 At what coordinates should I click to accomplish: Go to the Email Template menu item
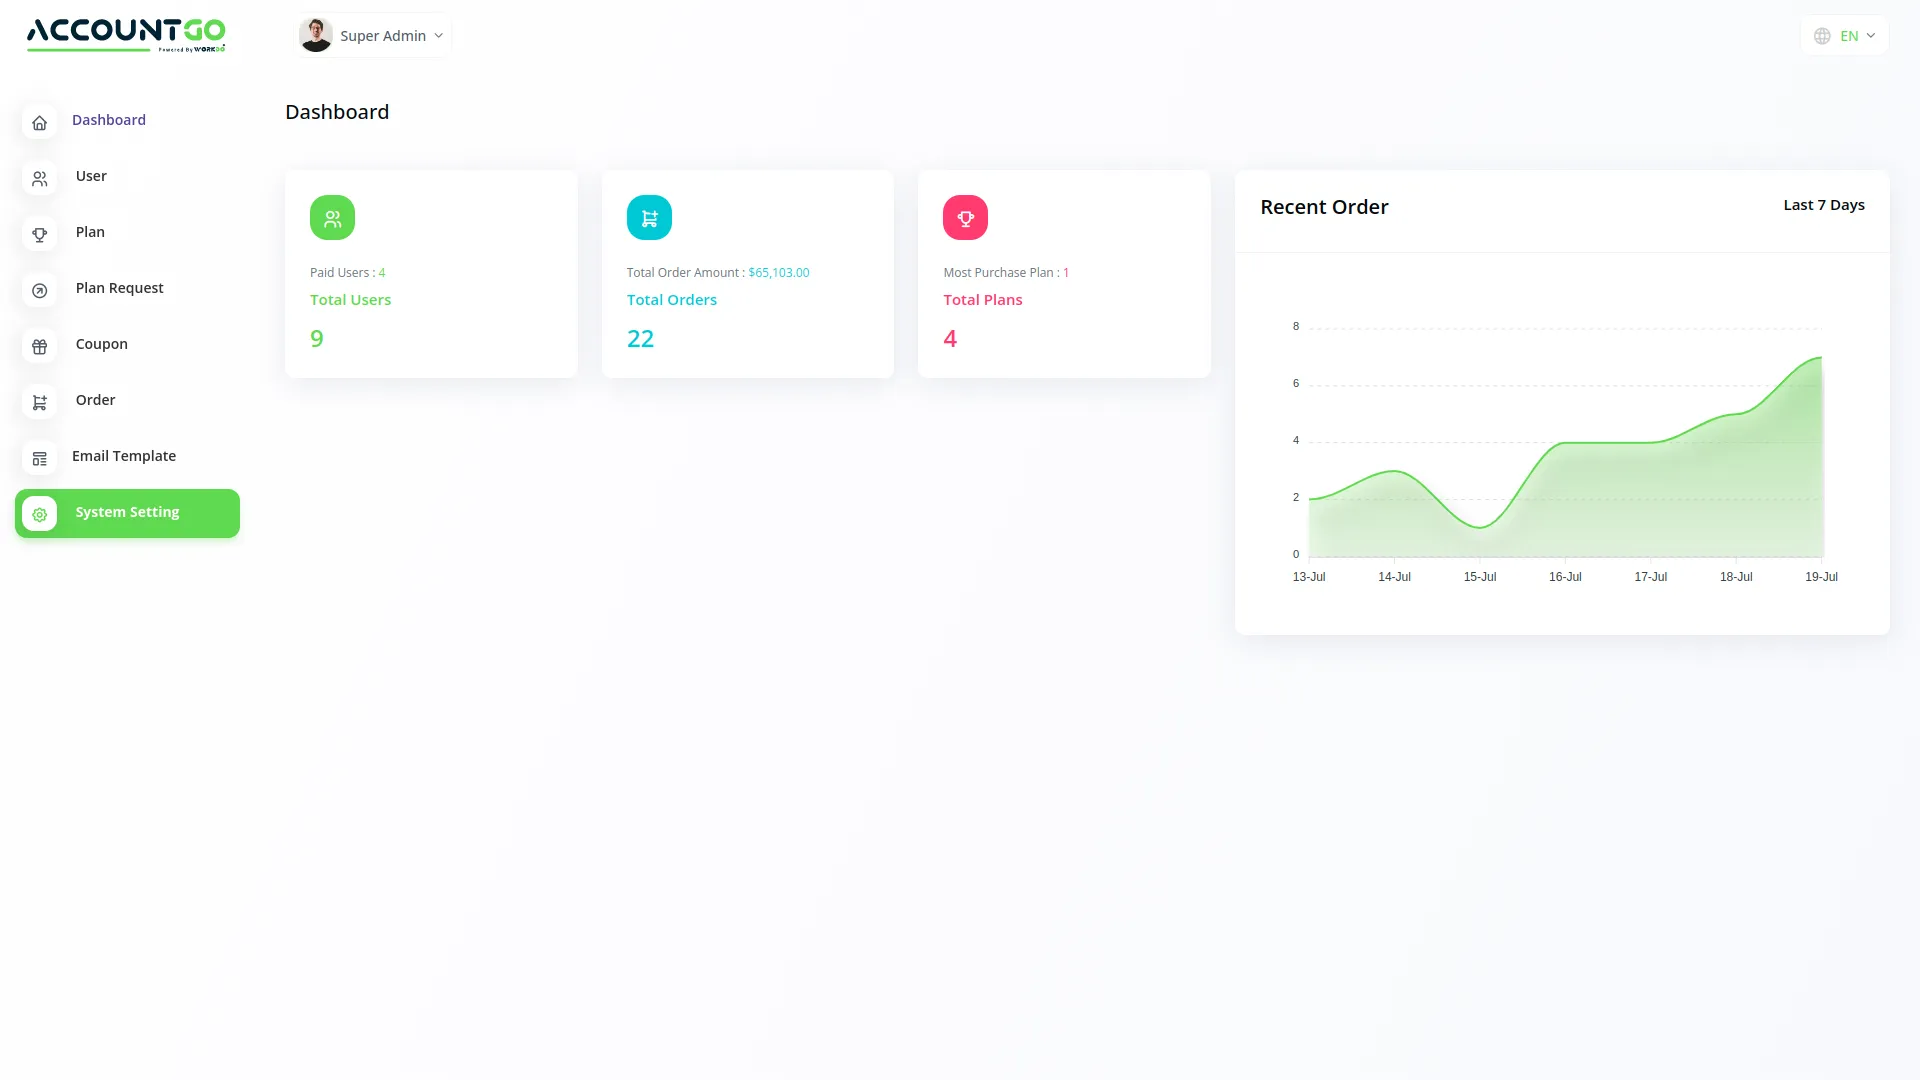[x=124, y=456]
